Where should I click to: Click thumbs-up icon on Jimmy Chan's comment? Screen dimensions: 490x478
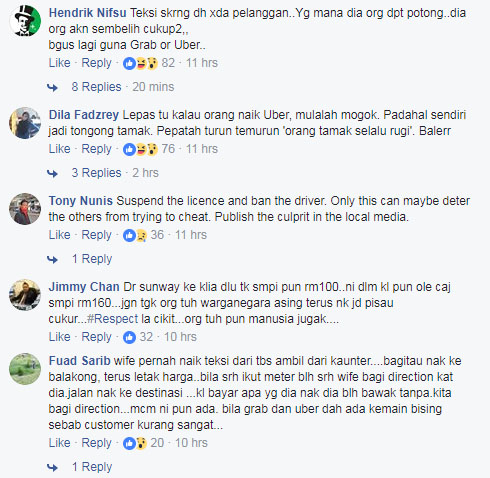(129, 337)
